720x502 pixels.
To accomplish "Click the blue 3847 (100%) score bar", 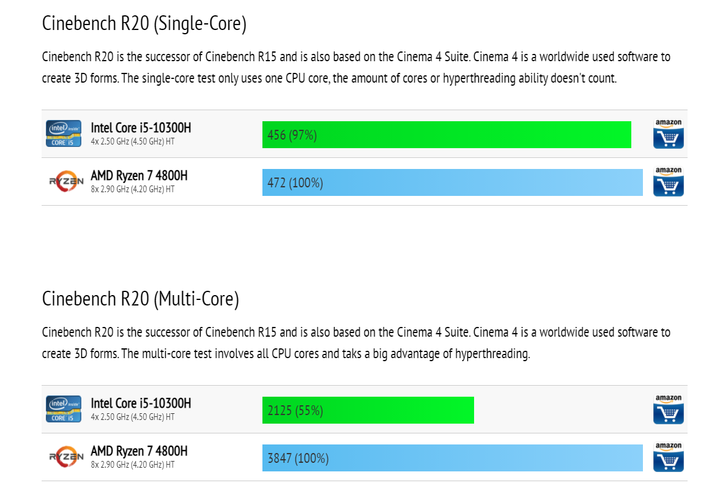I will tap(452, 458).
